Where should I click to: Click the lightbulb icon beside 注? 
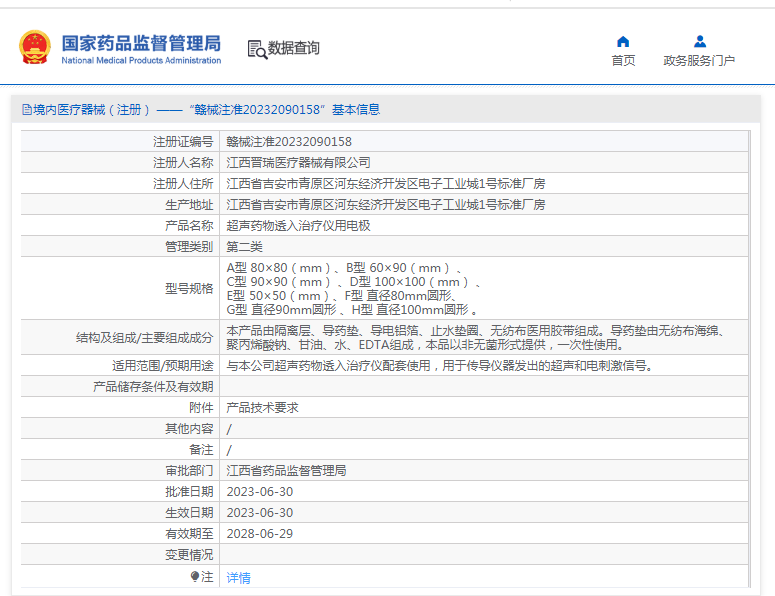pyautogui.click(x=195, y=577)
